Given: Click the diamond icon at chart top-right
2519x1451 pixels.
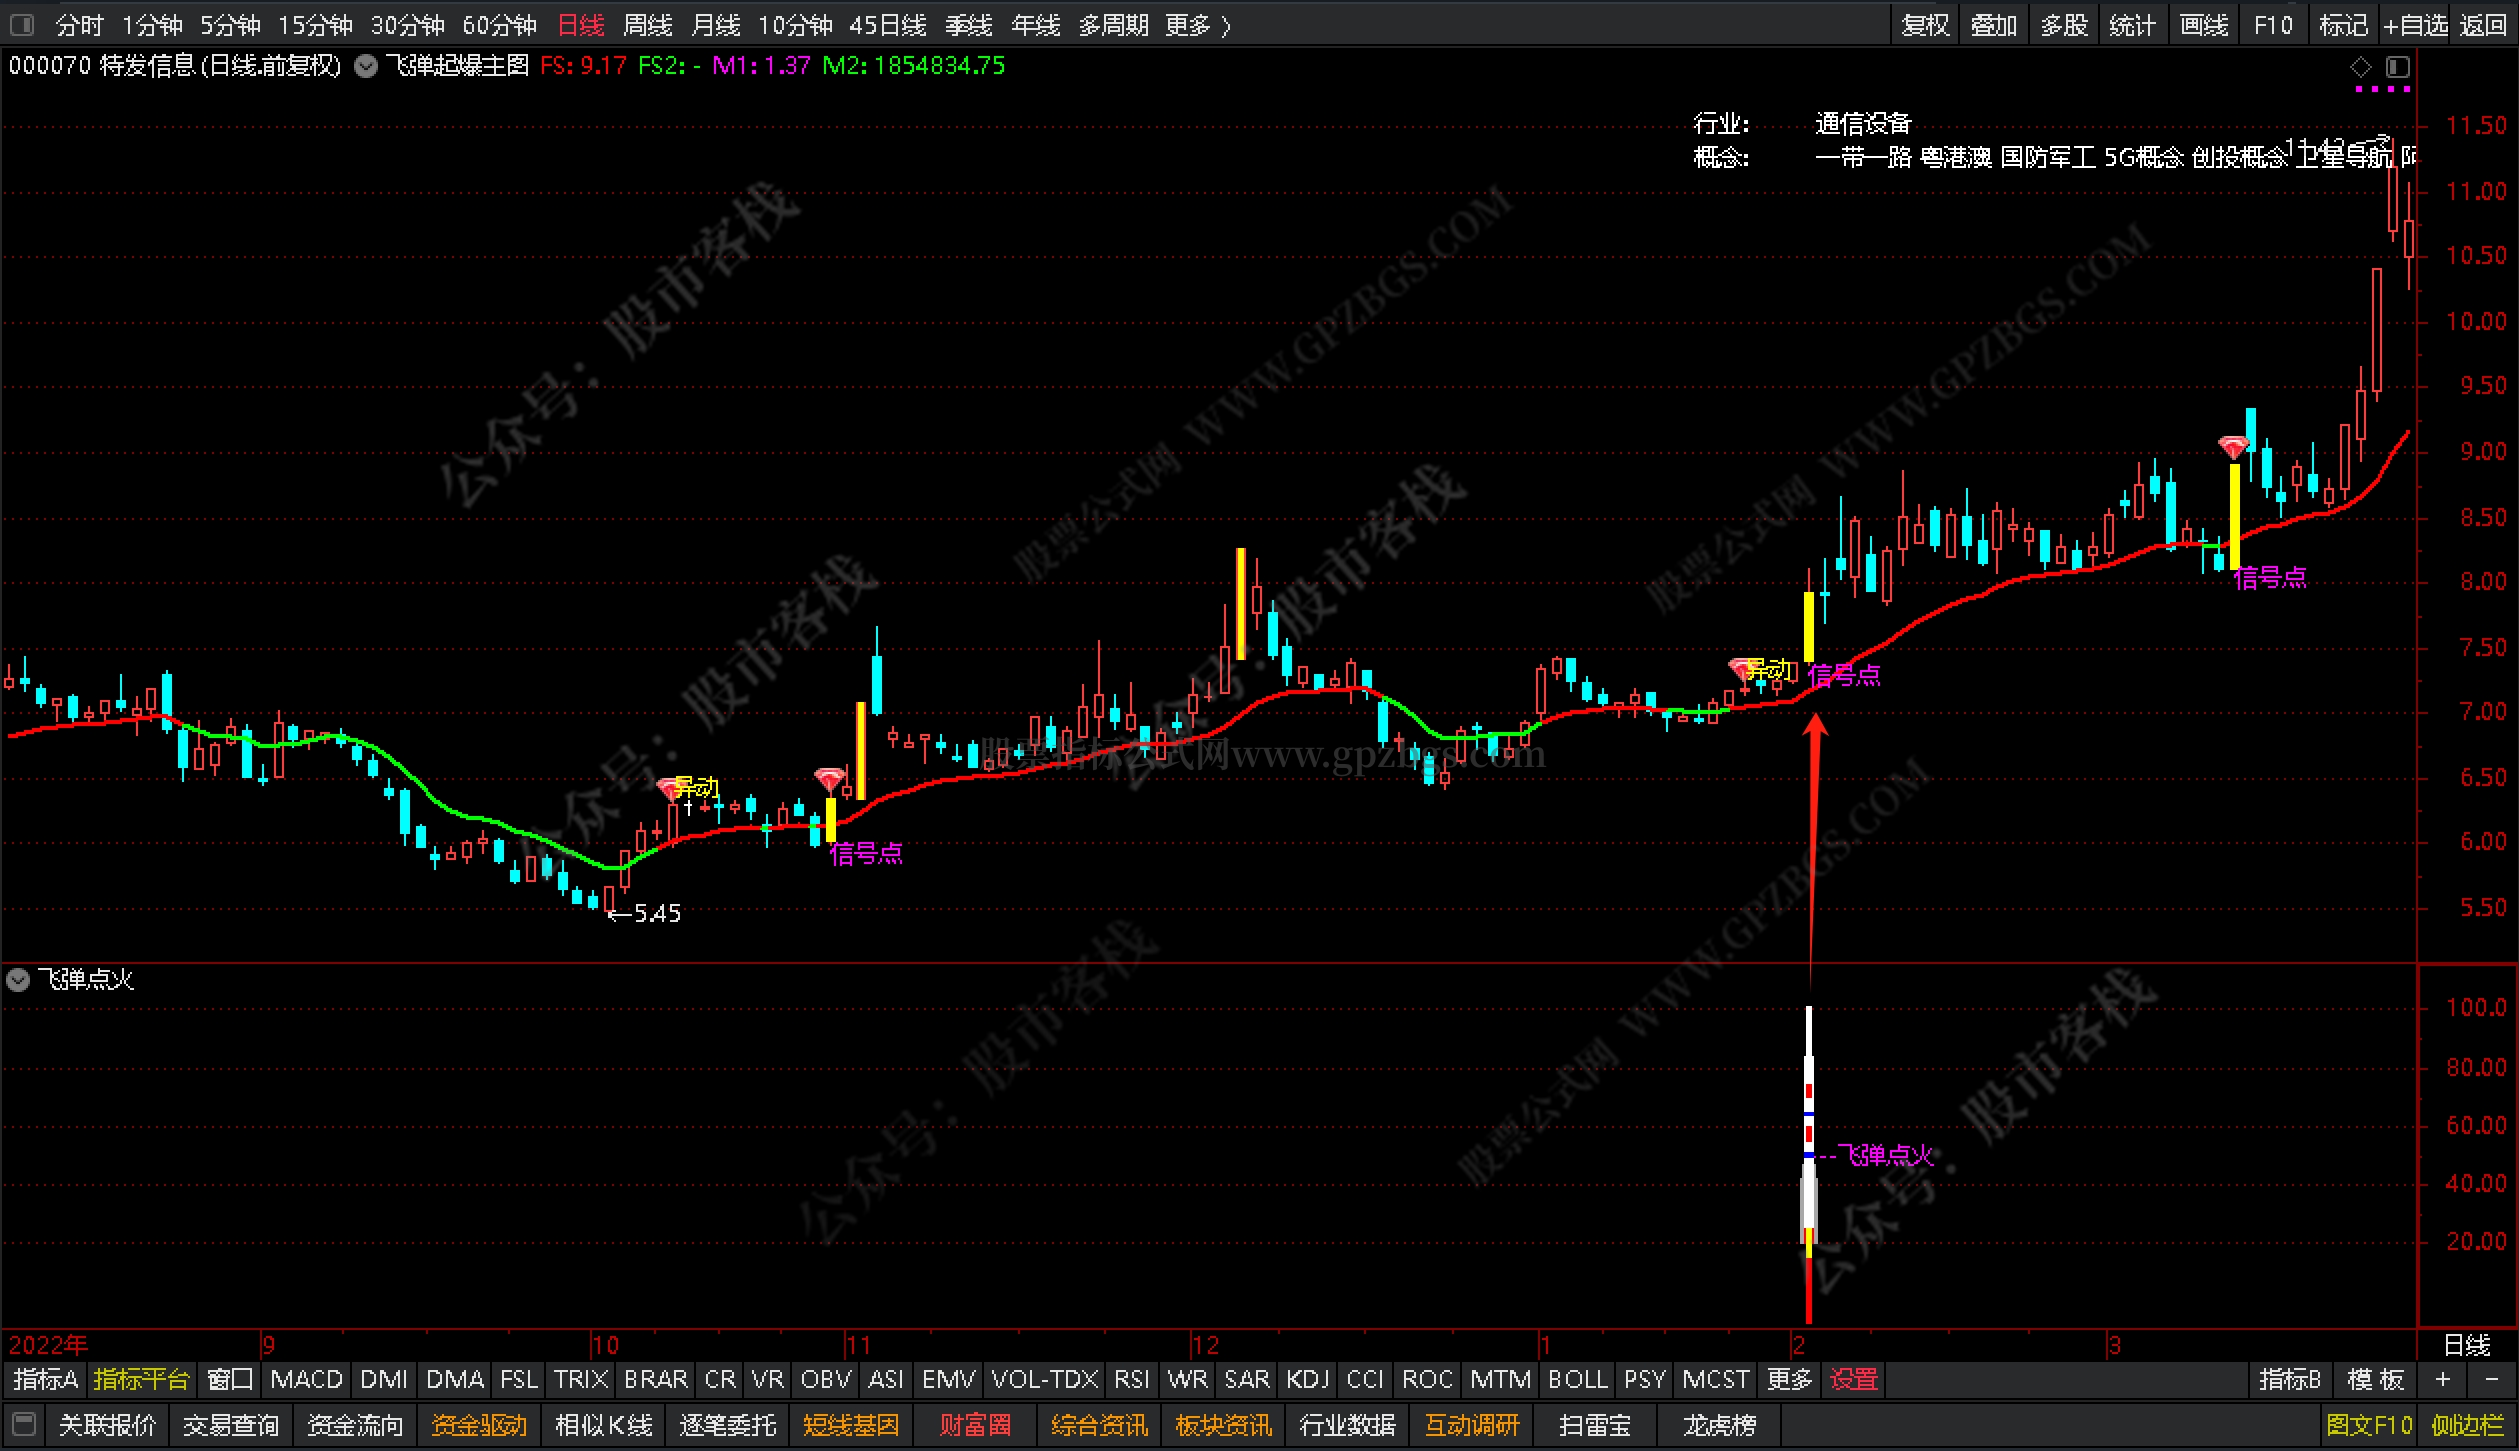Looking at the screenshot, I should pyautogui.click(x=2360, y=67).
